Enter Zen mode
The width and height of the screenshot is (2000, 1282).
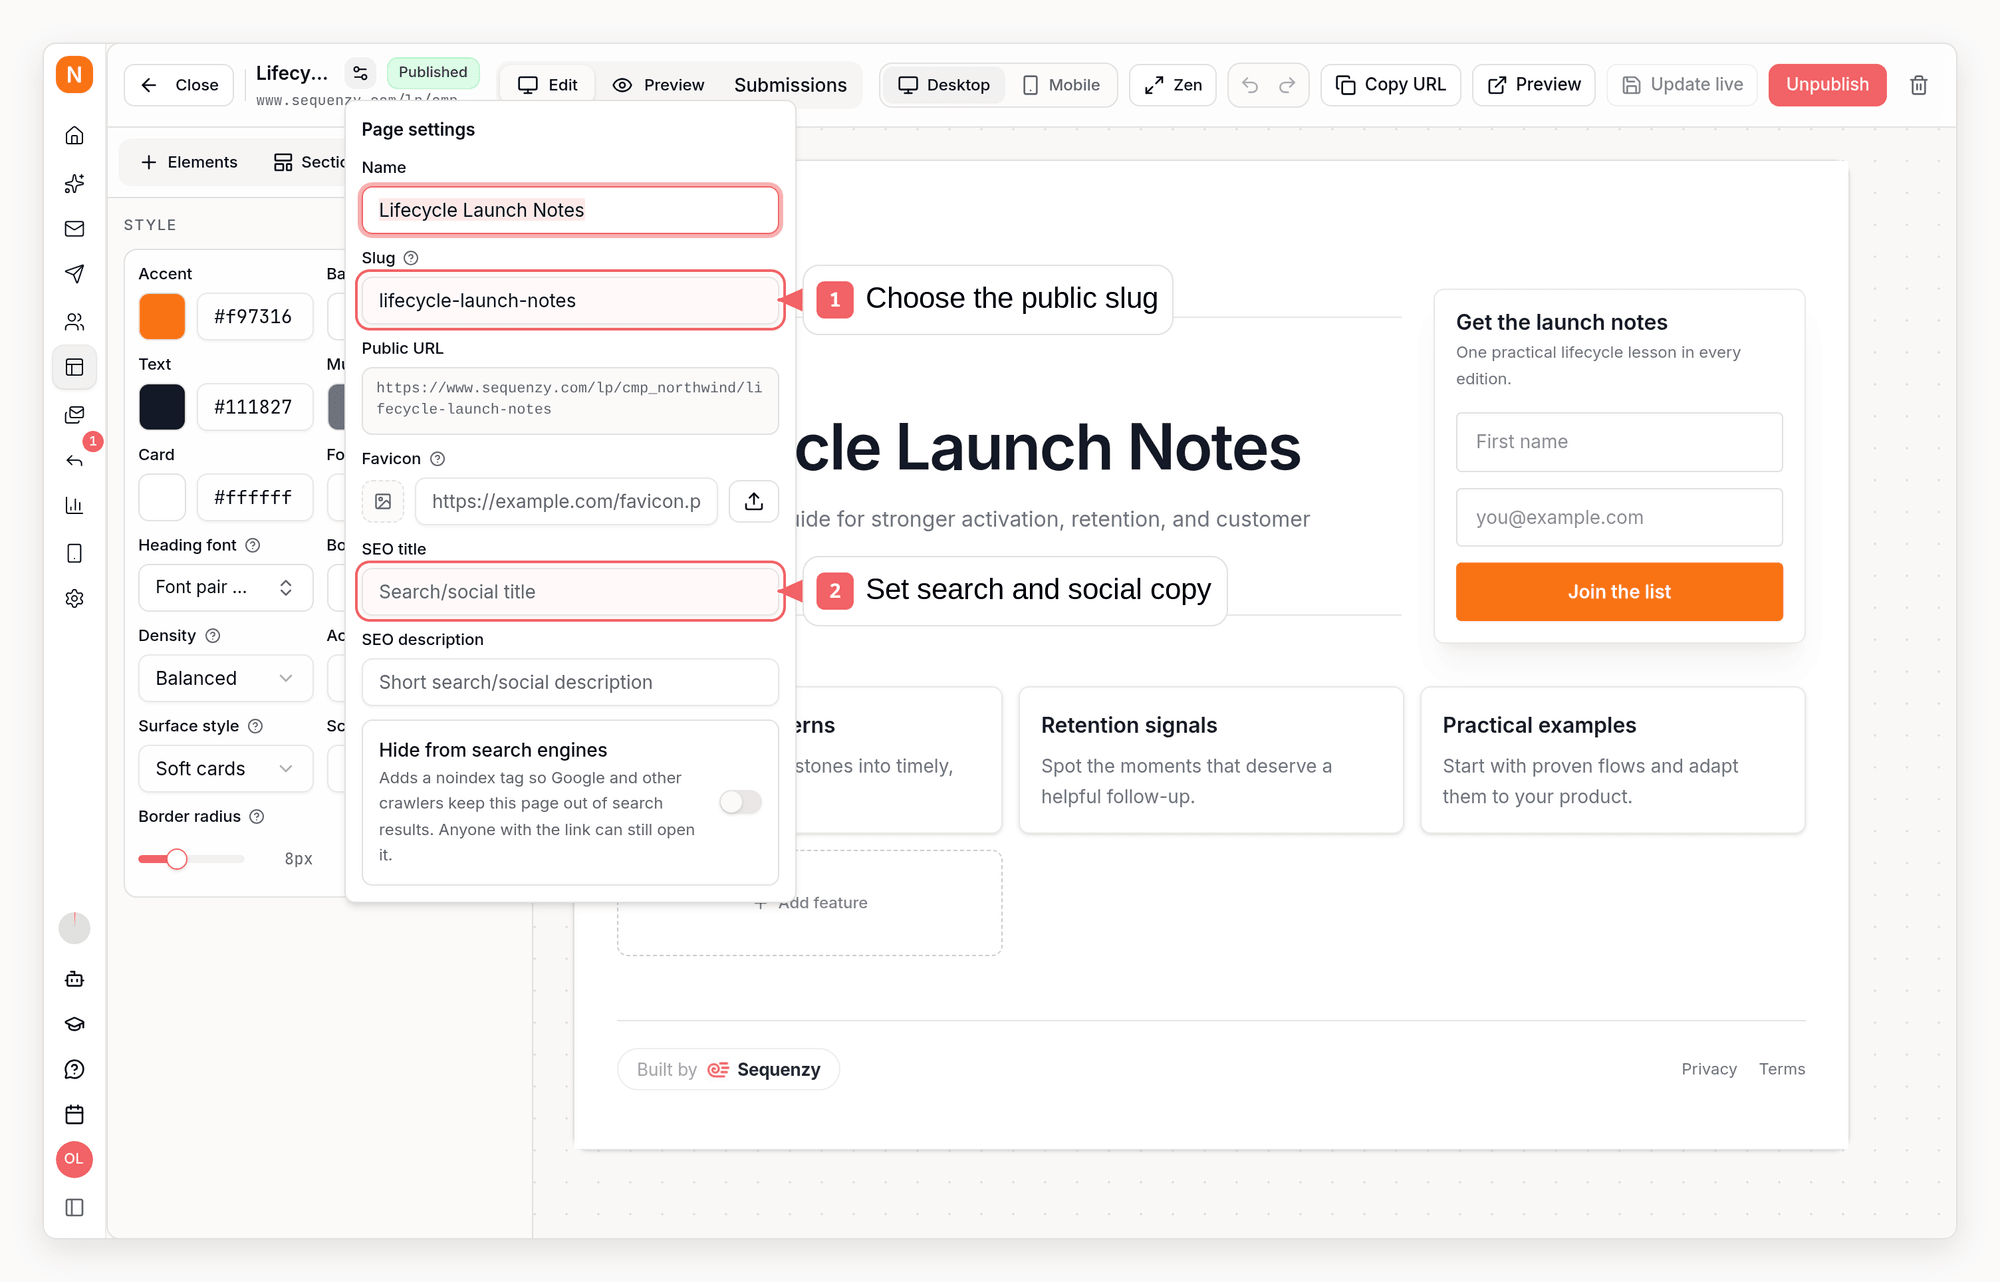point(1173,85)
